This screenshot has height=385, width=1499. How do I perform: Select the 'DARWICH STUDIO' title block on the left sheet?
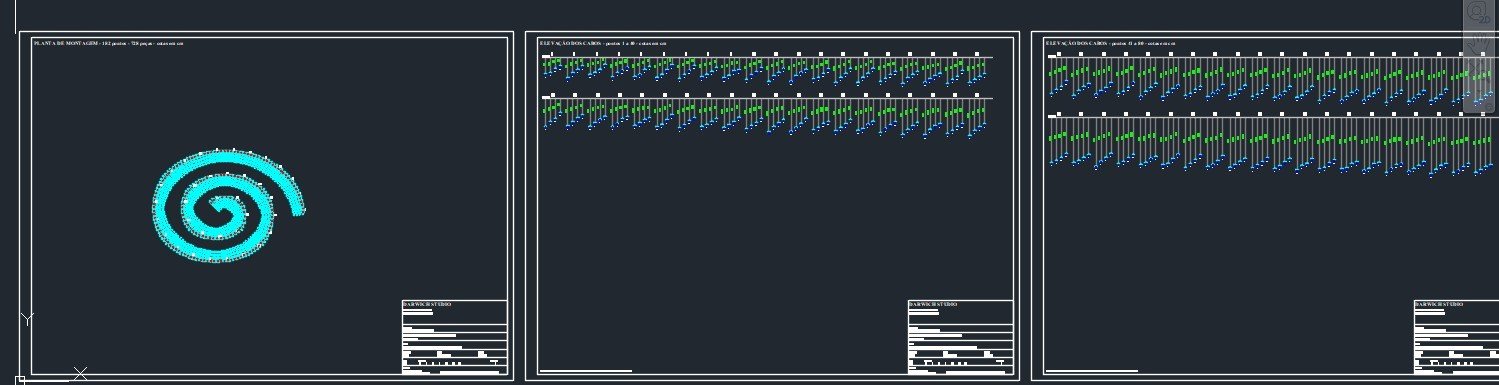tap(454, 337)
